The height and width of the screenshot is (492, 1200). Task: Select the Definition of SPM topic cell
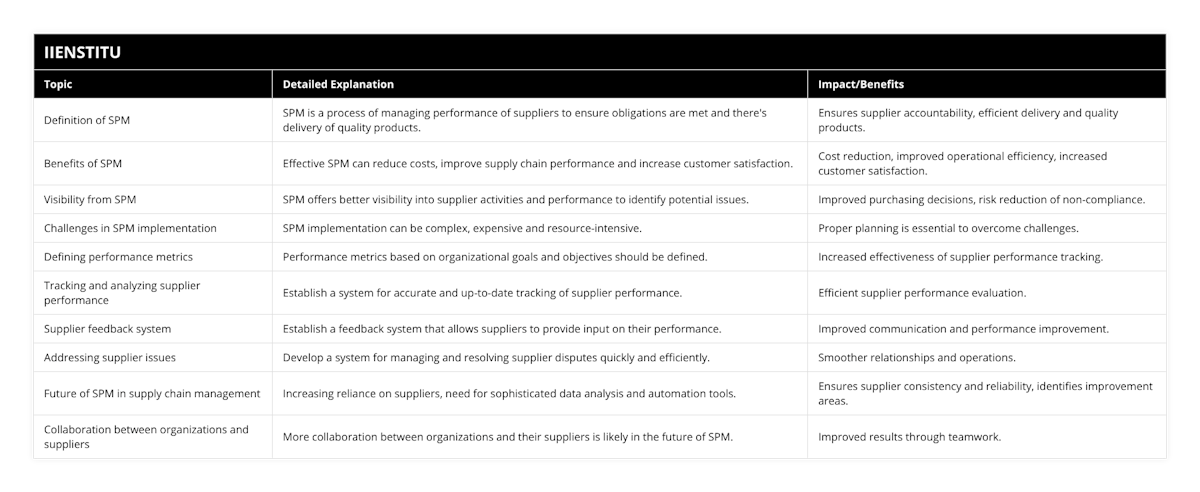coord(87,120)
